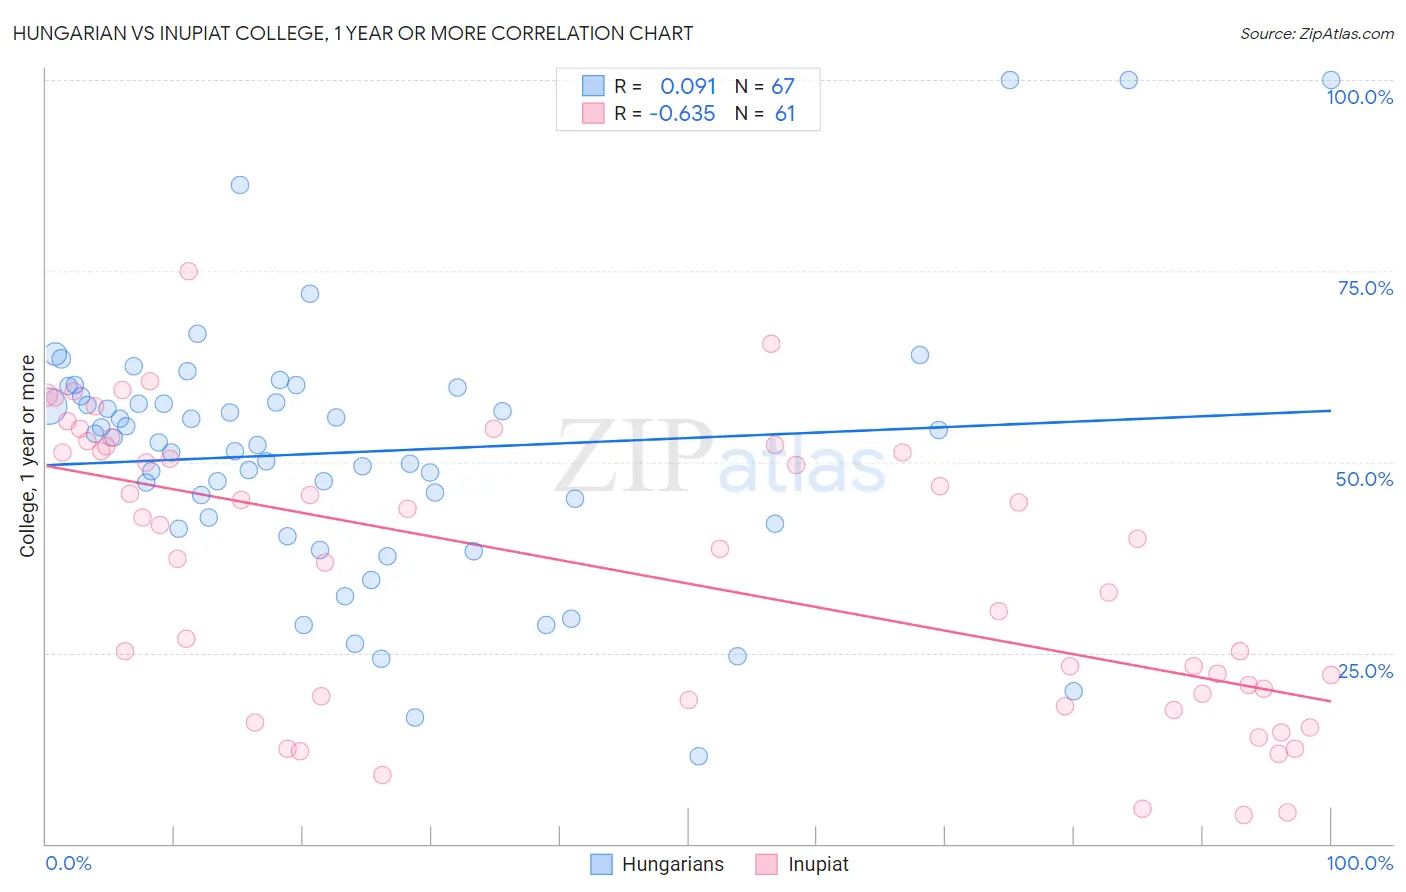This screenshot has height=892, width=1406.
Task: Click the pink Inupiat legend swatch
Action: pos(767,864)
